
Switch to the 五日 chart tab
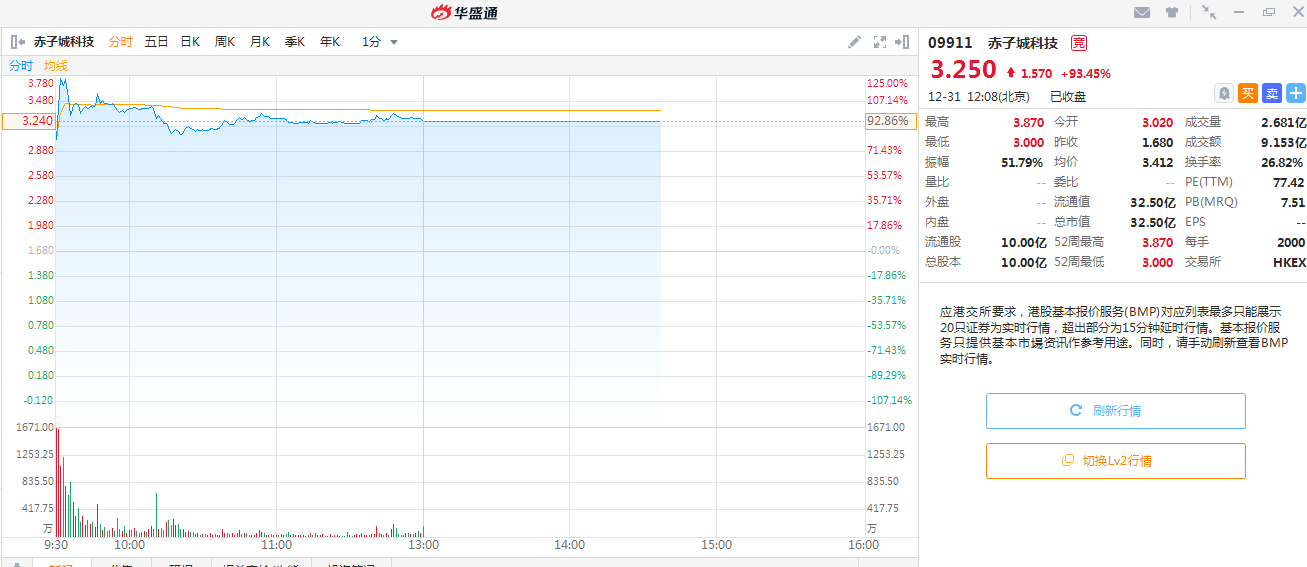pos(156,42)
